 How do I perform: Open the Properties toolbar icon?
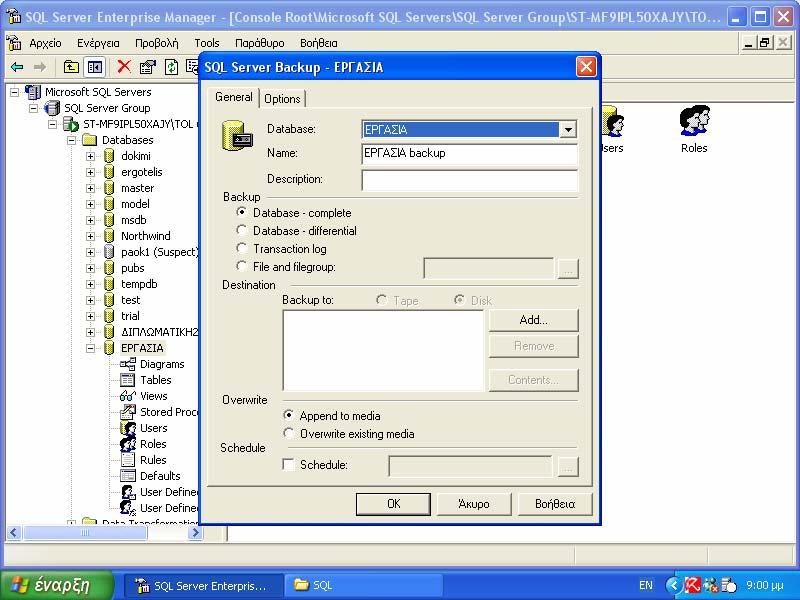[148, 67]
